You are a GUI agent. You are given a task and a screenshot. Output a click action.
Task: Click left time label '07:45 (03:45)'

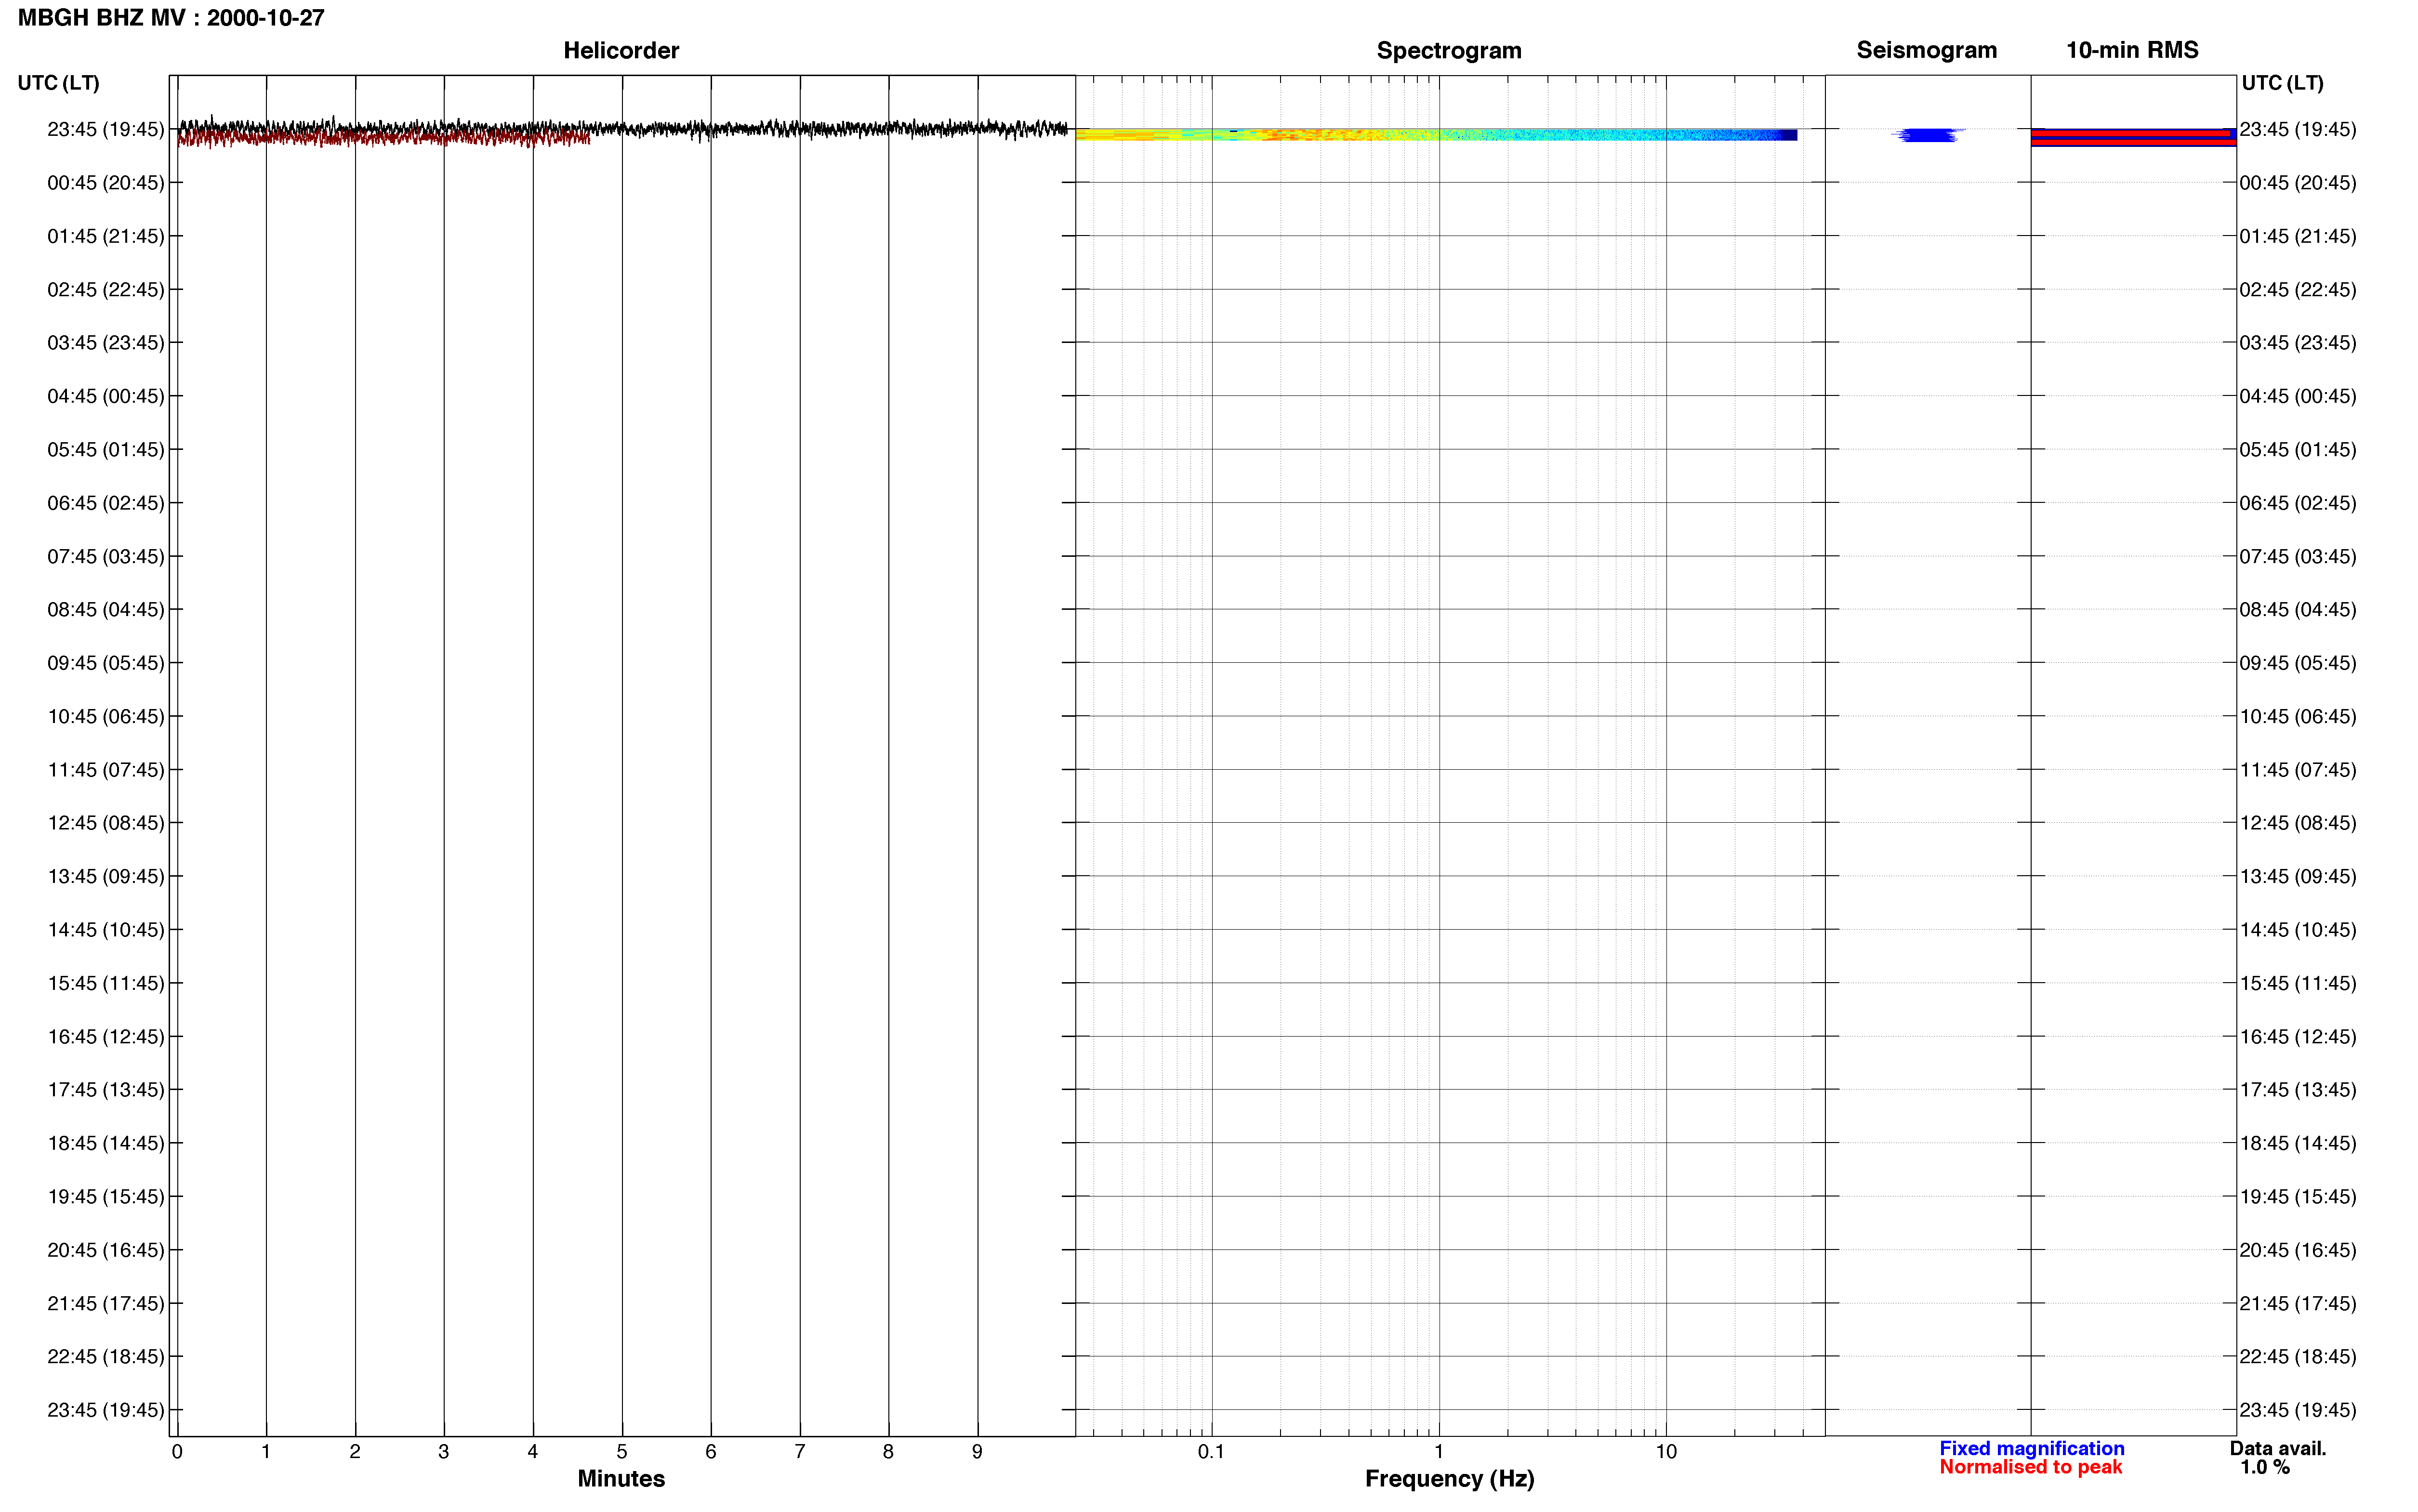point(106,556)
